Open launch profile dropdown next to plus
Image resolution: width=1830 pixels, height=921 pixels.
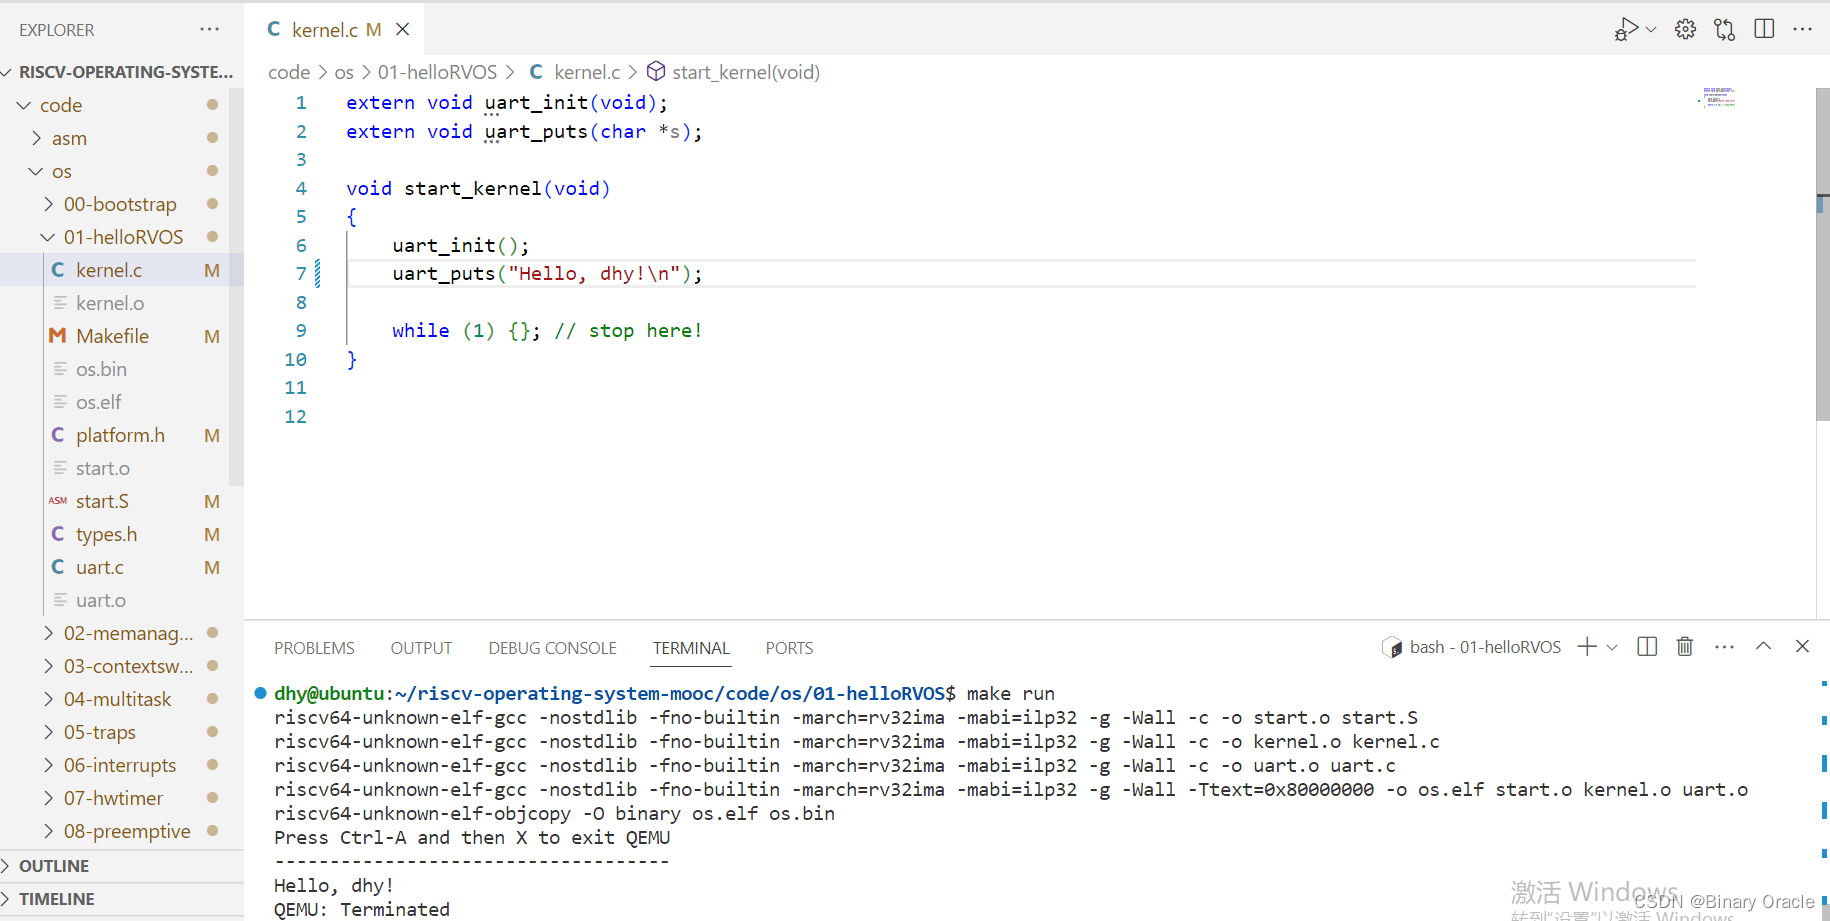pyautogui.click(x=1612, y=647)
